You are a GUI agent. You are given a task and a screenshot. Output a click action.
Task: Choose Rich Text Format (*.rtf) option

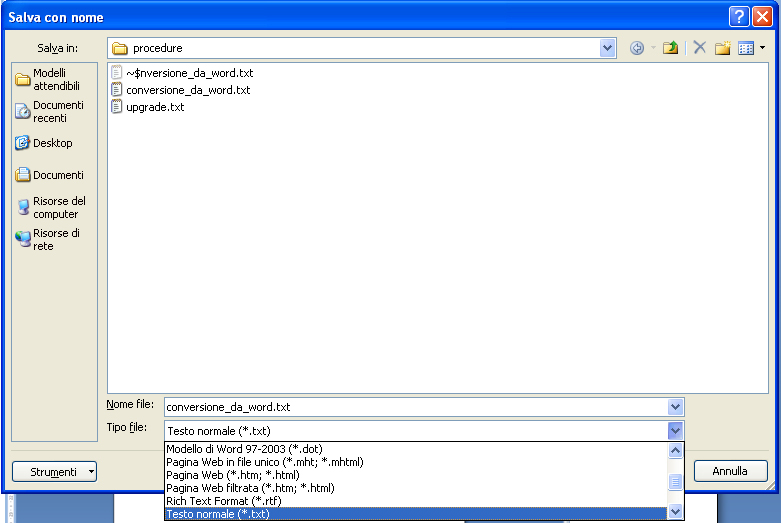click(x=416, y=501)
